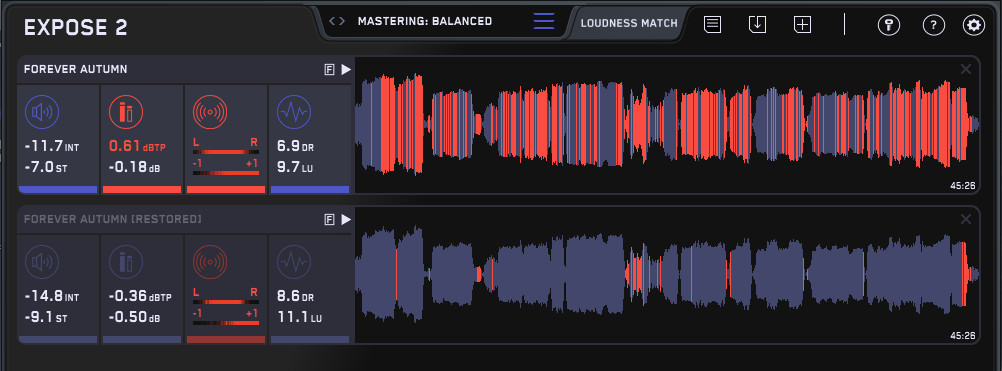Click the 45:26 duration on Forever Autumn

click(x=963, y=186)
